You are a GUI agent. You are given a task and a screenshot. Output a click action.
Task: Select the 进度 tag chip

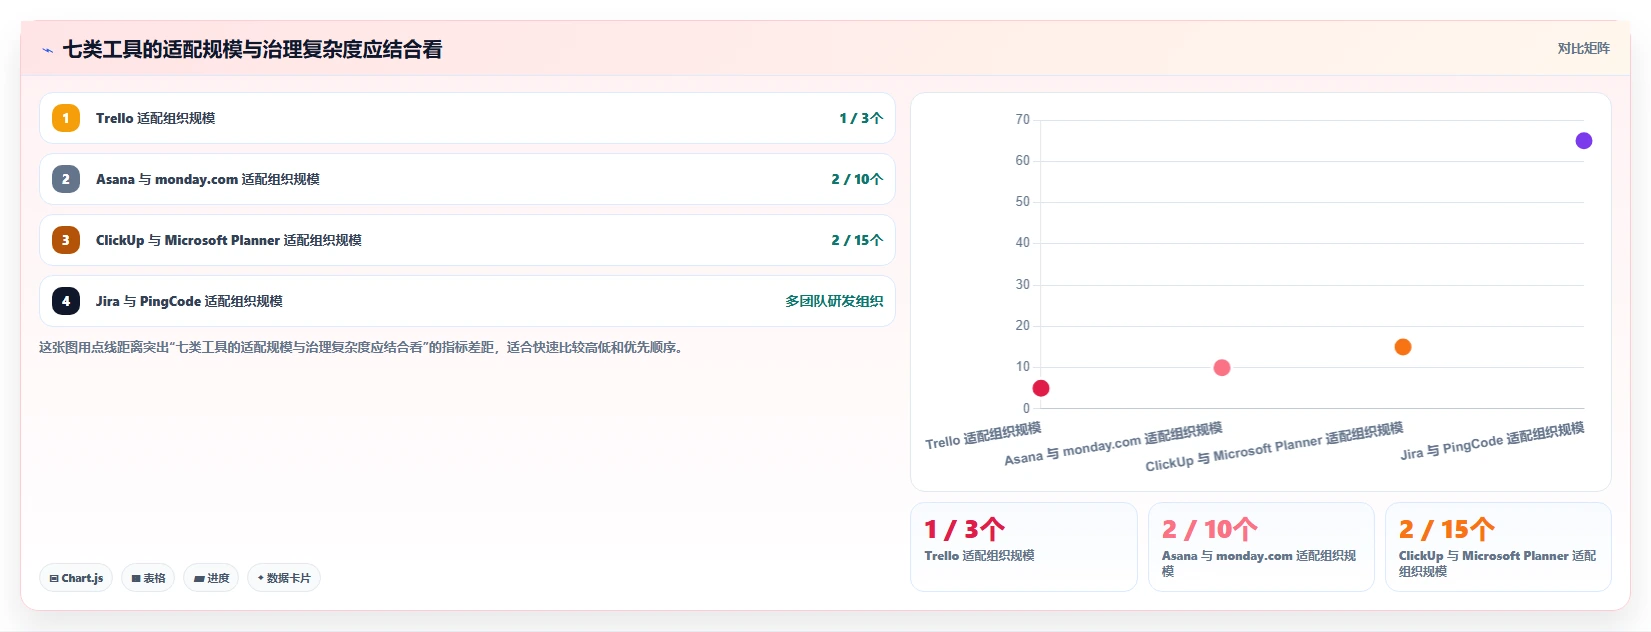tap(211, 578)
